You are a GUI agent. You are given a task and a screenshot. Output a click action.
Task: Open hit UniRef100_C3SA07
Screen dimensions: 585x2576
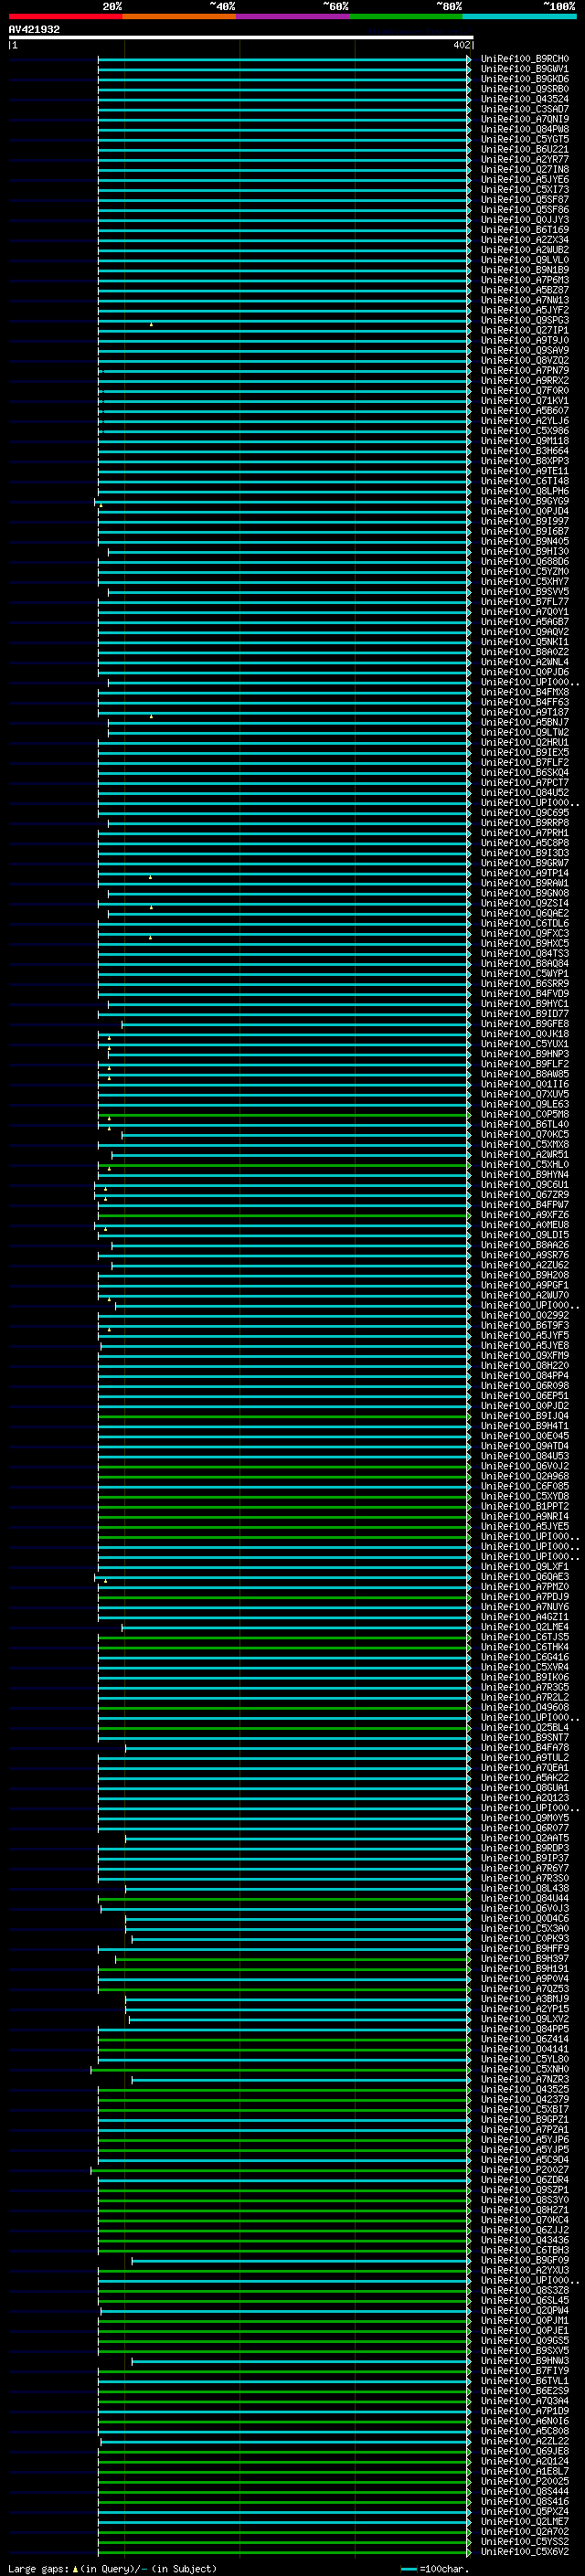(x=524, y=109)
